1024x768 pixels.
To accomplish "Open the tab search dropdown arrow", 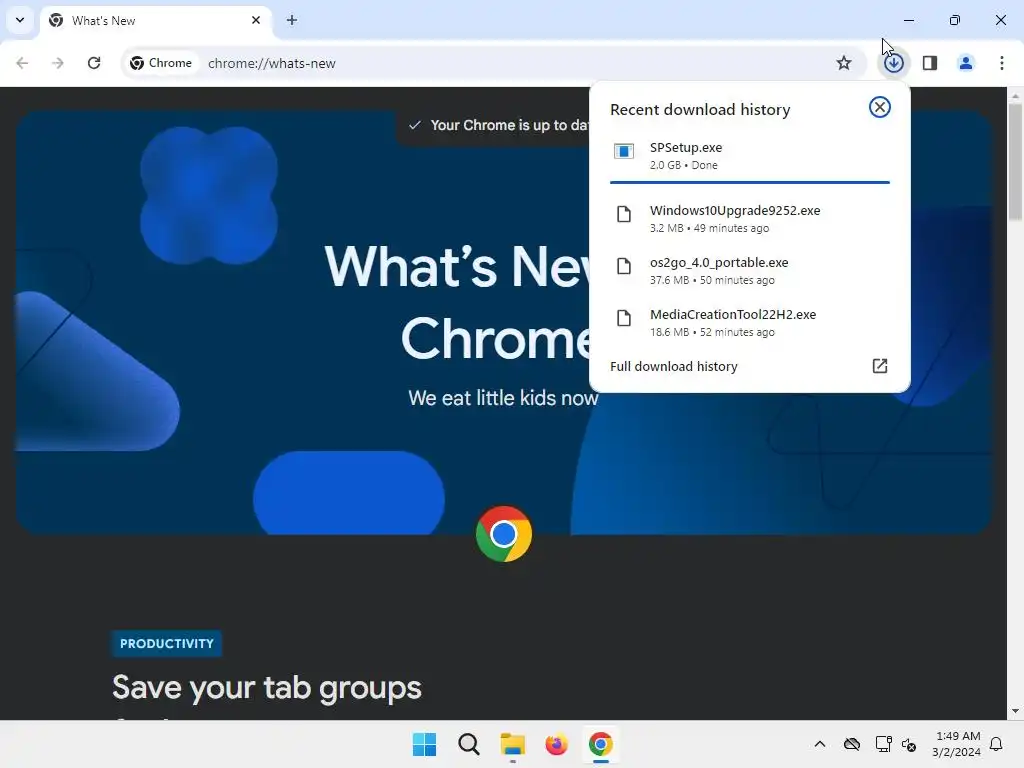I will pyautogui.click(x=20, y=20).
